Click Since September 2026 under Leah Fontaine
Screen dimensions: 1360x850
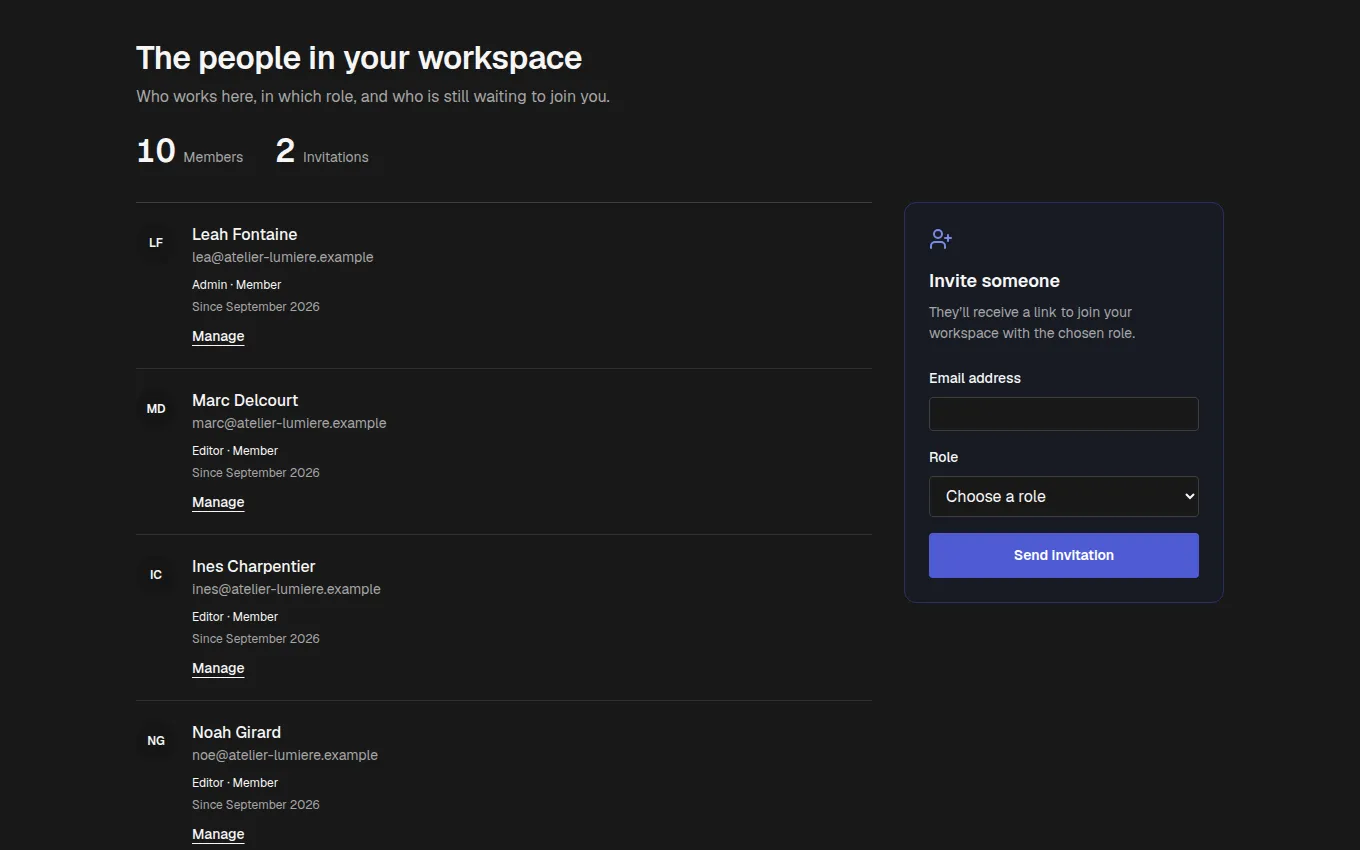coord(256,307)
